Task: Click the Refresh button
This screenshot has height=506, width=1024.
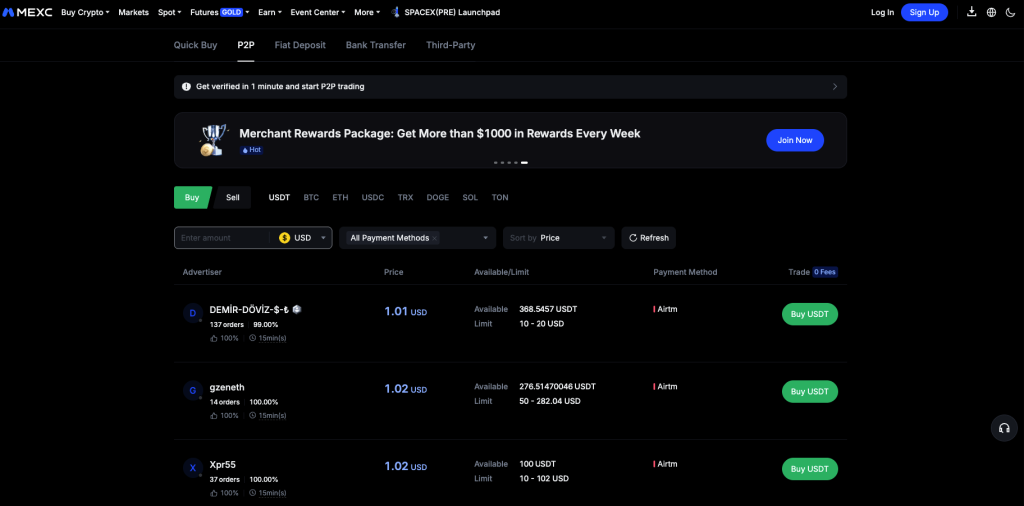Action: [x=648, y=238]
